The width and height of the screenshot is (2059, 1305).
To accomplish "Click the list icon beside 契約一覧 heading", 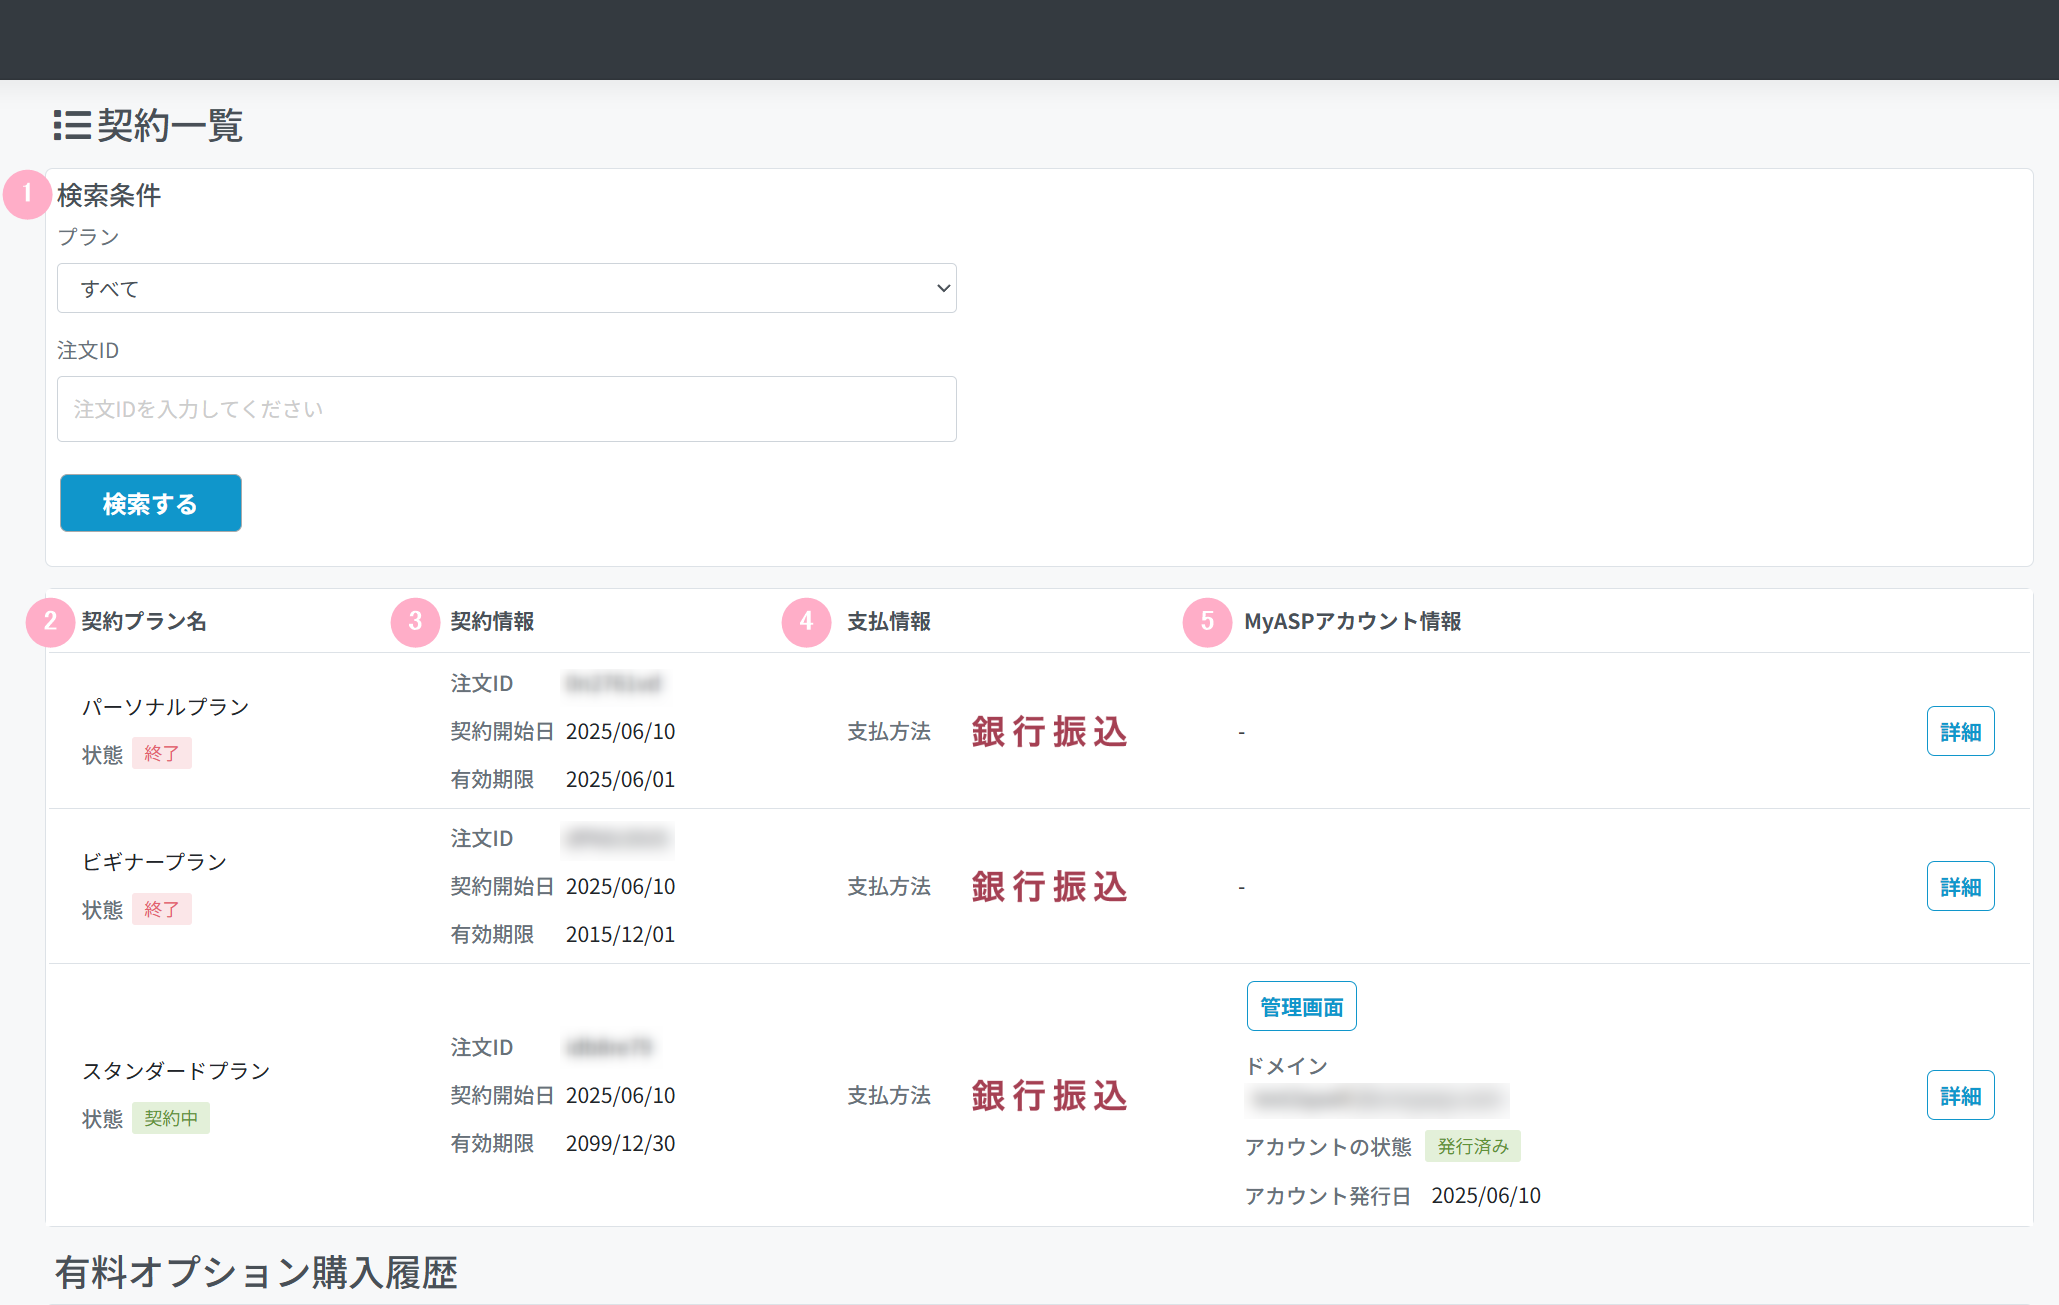I will tap(72, 126).
